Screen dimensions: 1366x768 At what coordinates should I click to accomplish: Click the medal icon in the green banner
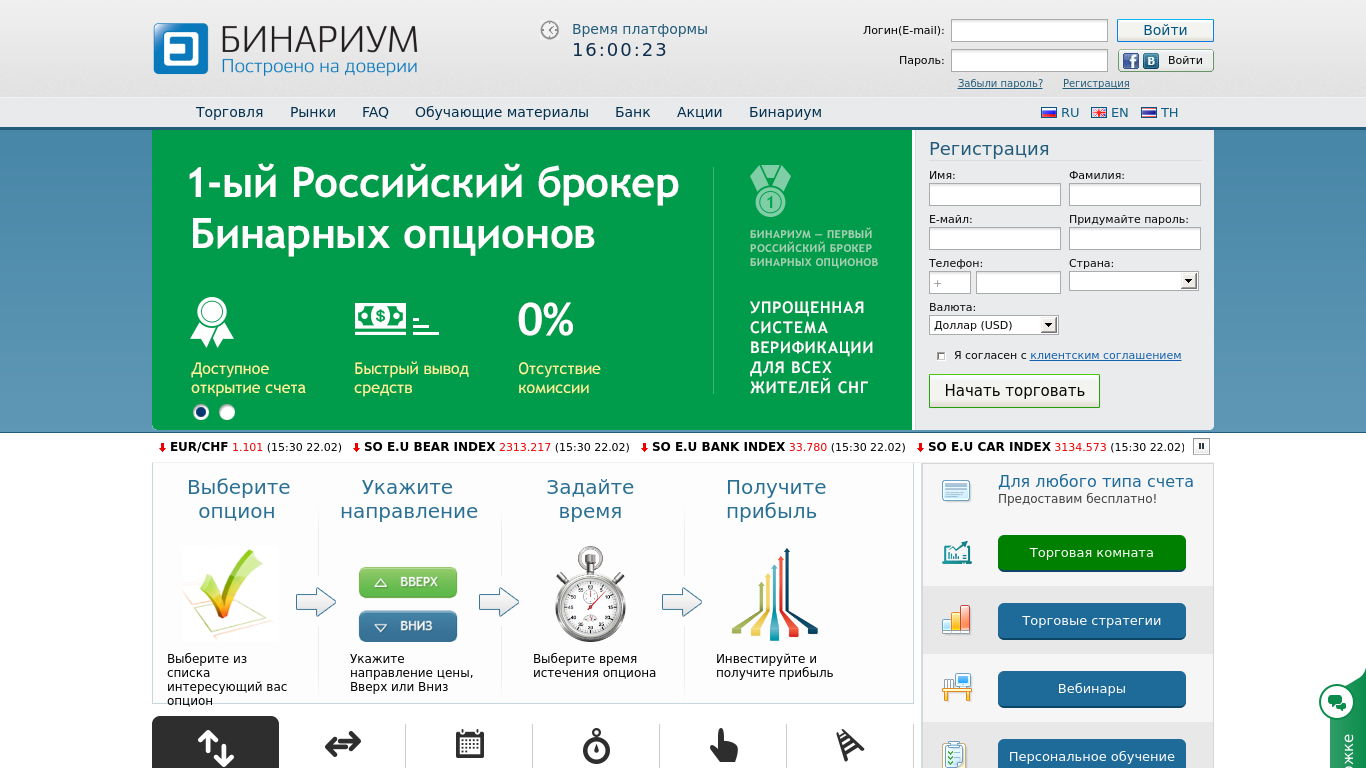pyautogui.click(x=770, y=191)
